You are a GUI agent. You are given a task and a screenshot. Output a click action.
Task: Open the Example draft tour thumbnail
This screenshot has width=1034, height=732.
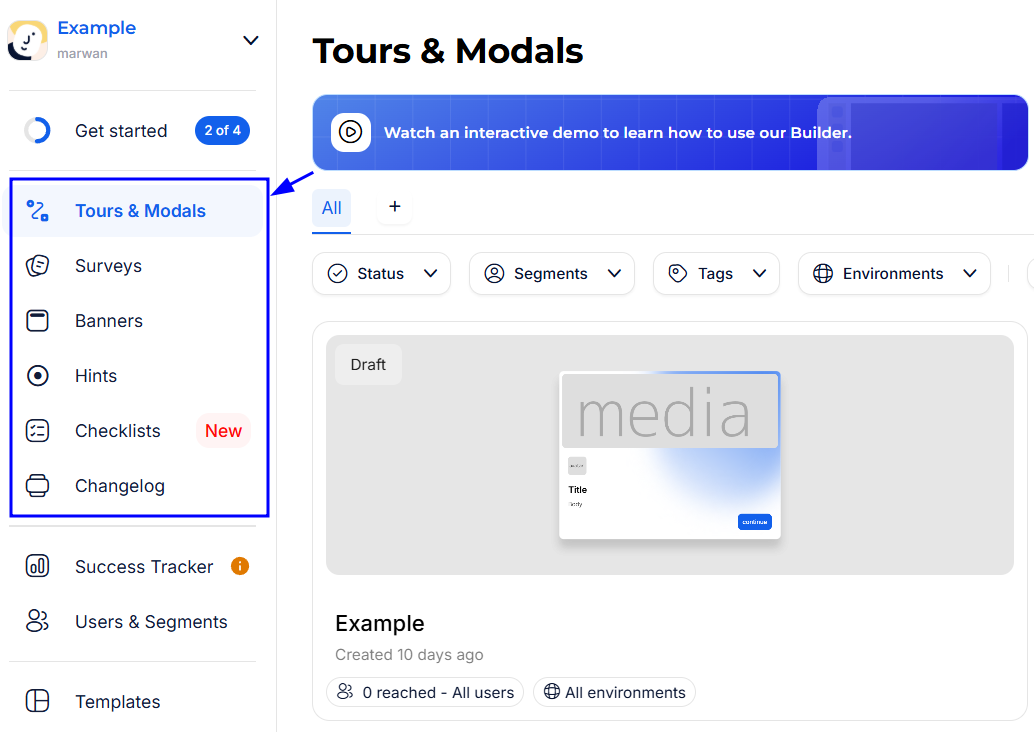coord(669,455)
